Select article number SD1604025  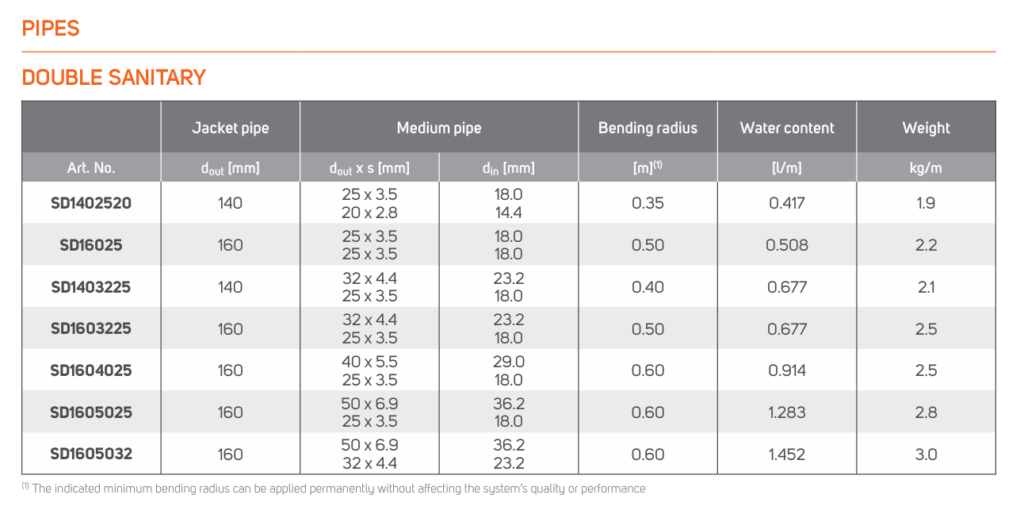(x=91, y=370)
